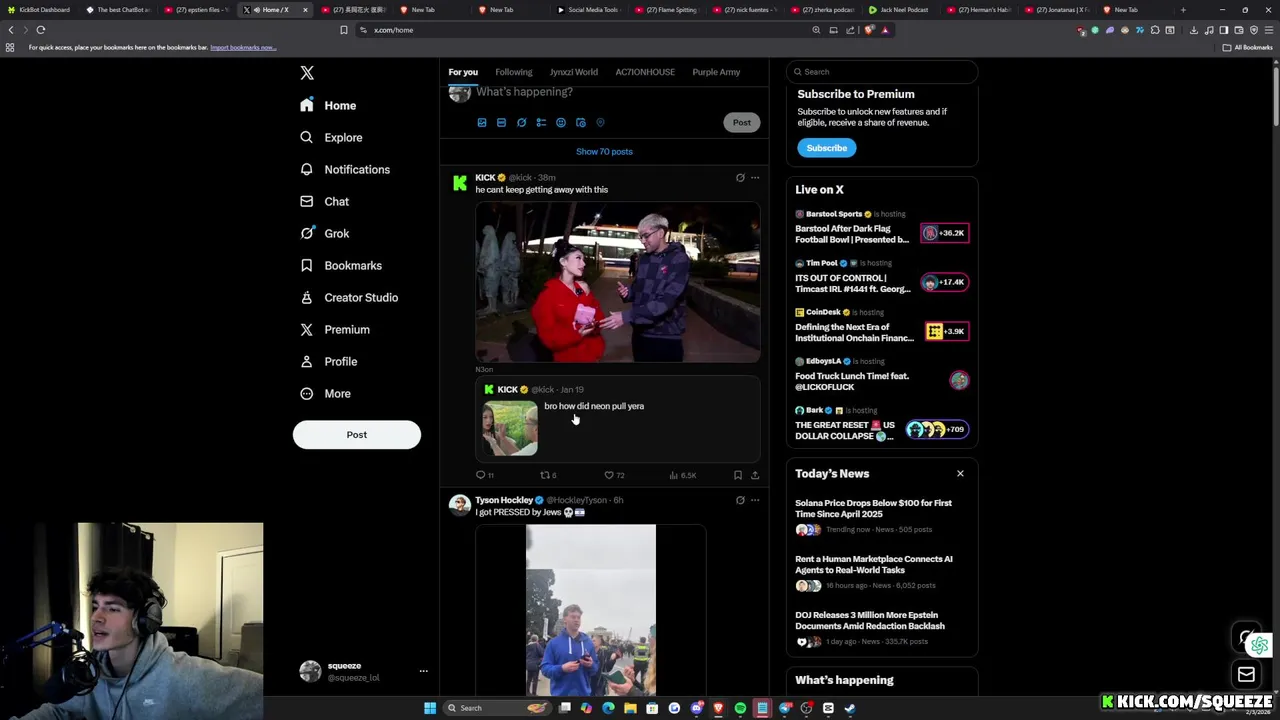Open Chat in the sidebar

click(x=325, y=201)
